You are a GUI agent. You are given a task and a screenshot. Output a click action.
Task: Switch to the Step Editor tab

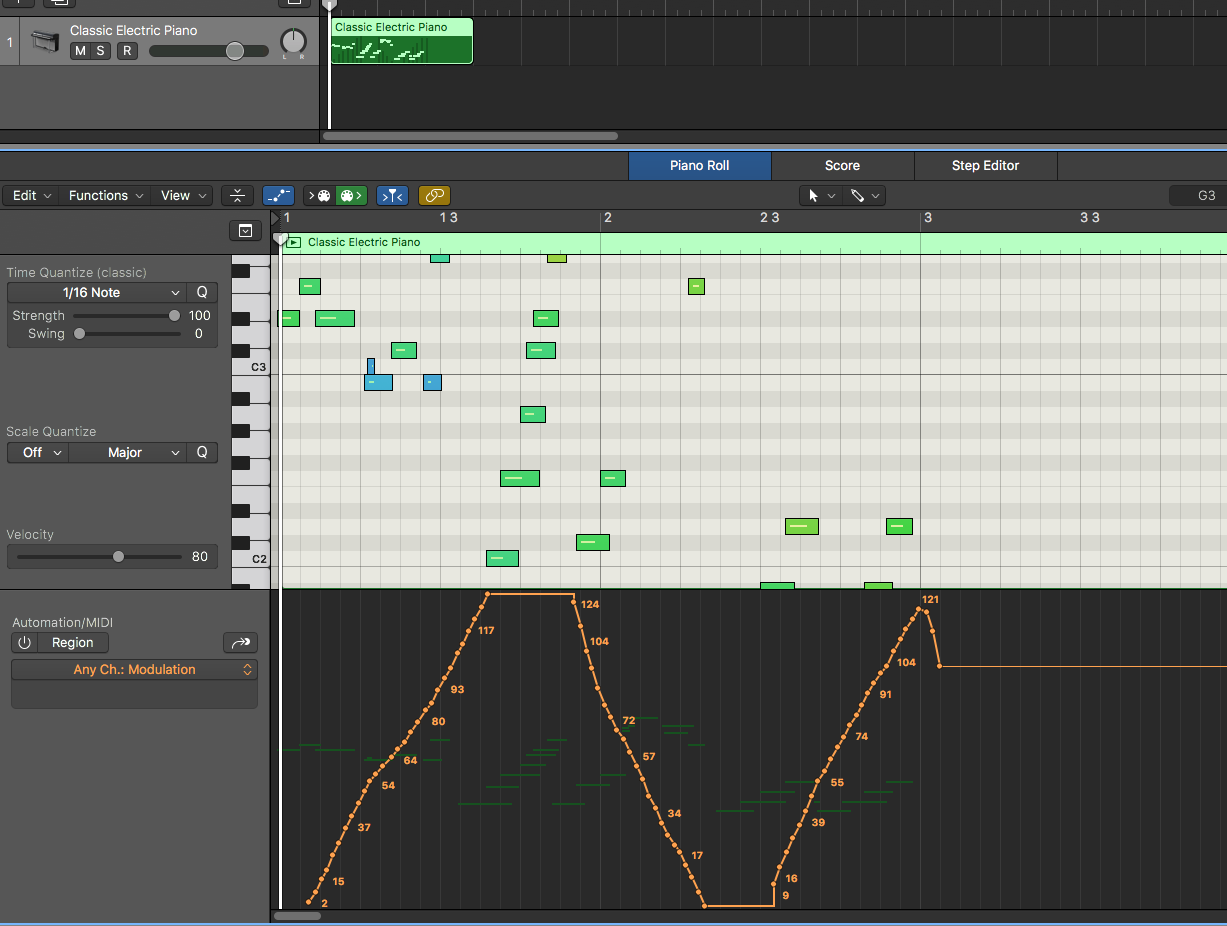tap(985, 165)
